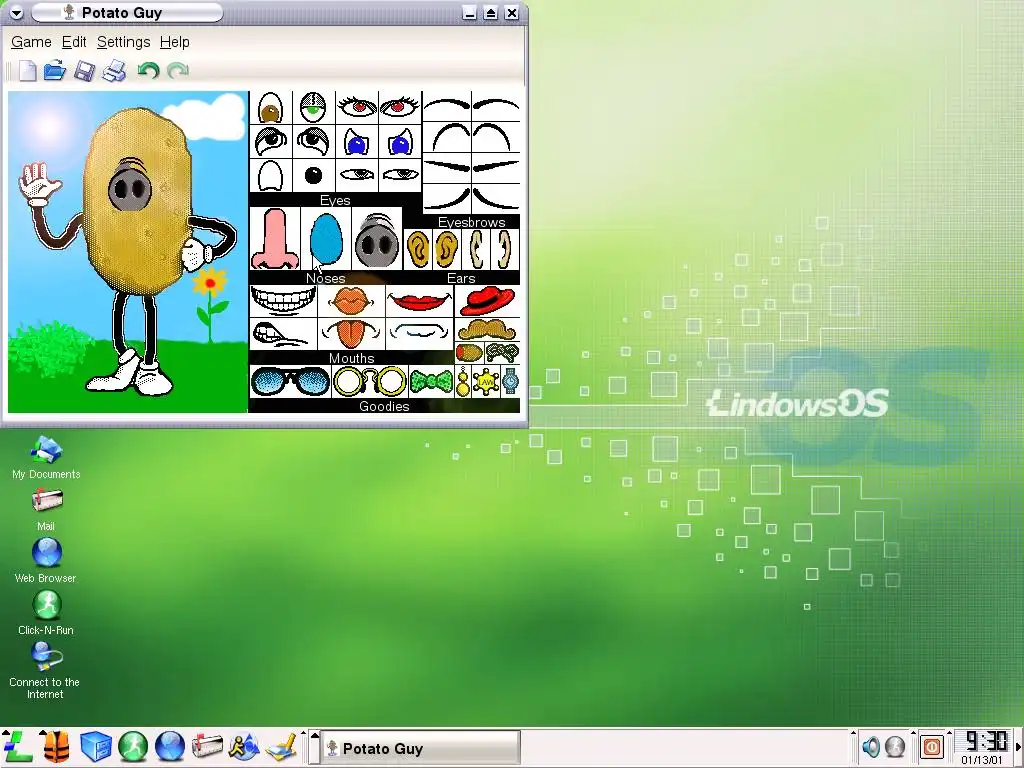Image resolution: width=1024 pixels, height=768 pixels.
Task: Pick the yellow round spectacles goodie
Action: pos(370,381)
